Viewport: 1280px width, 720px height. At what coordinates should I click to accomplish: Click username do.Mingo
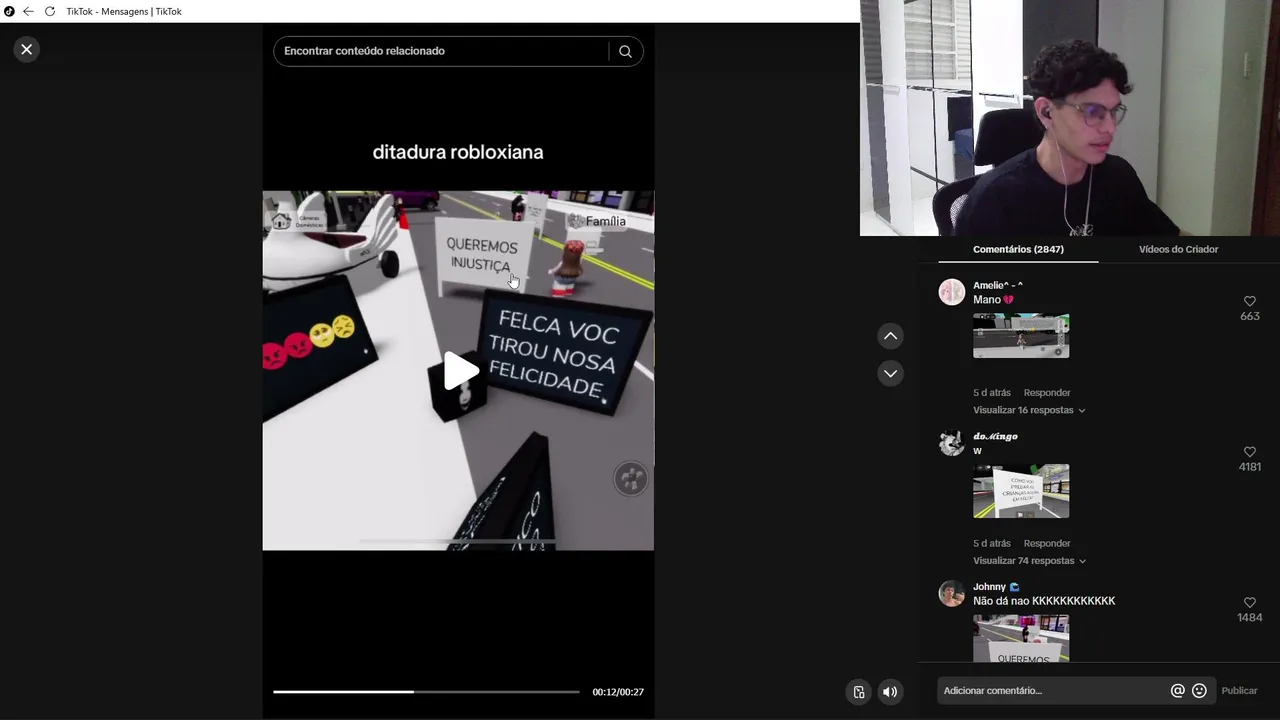pos(995,436)
